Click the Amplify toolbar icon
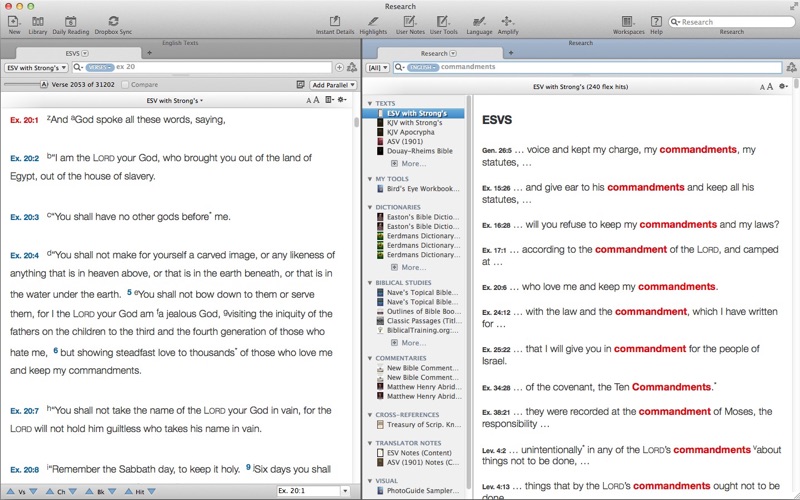 pos(508,21)
